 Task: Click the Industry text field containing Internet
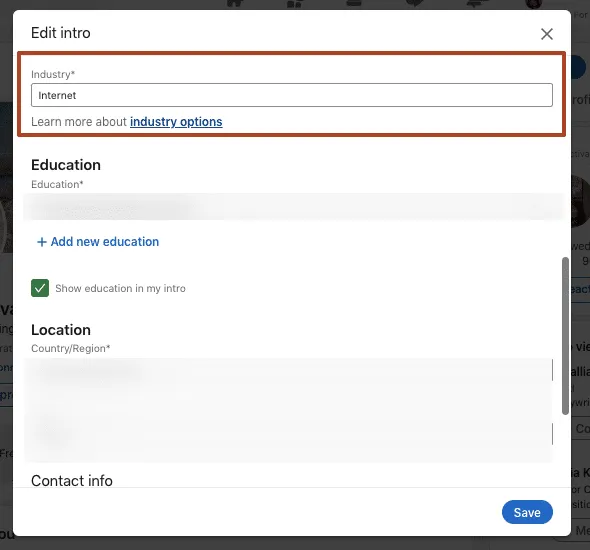coord(292,95)
